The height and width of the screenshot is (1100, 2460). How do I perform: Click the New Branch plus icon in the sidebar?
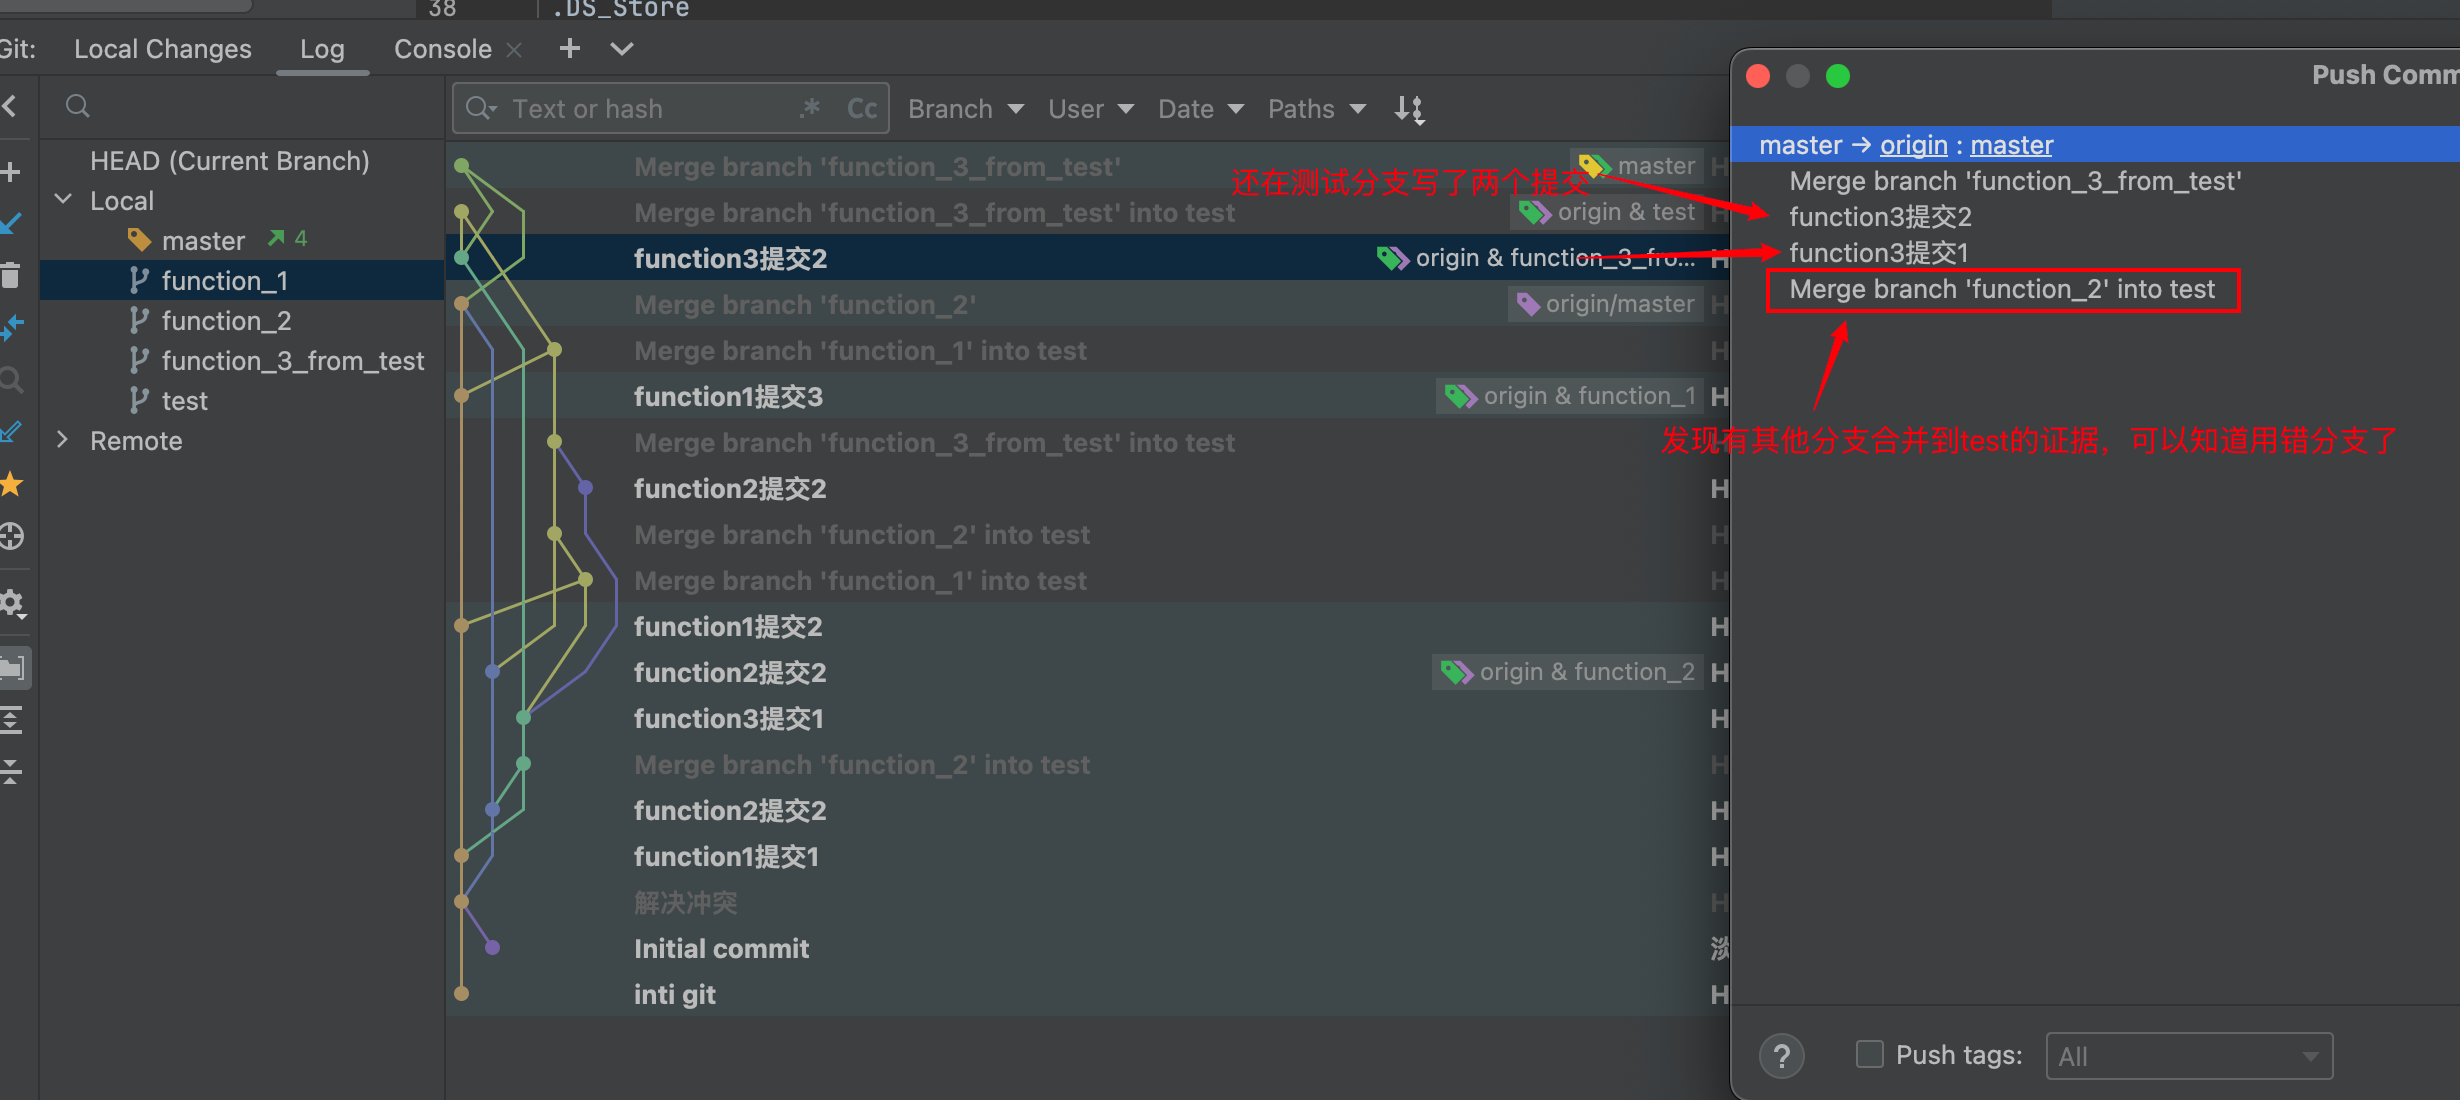11,172
